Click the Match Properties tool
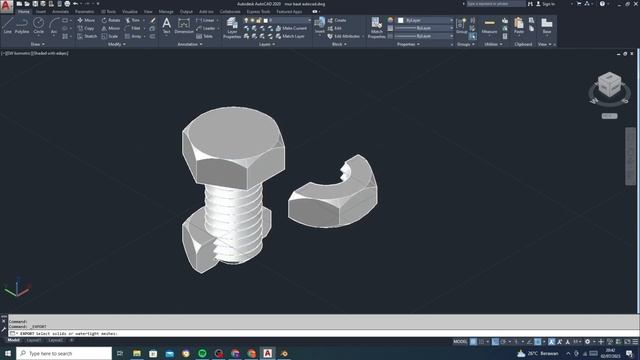640x360 pixels. 376,28
